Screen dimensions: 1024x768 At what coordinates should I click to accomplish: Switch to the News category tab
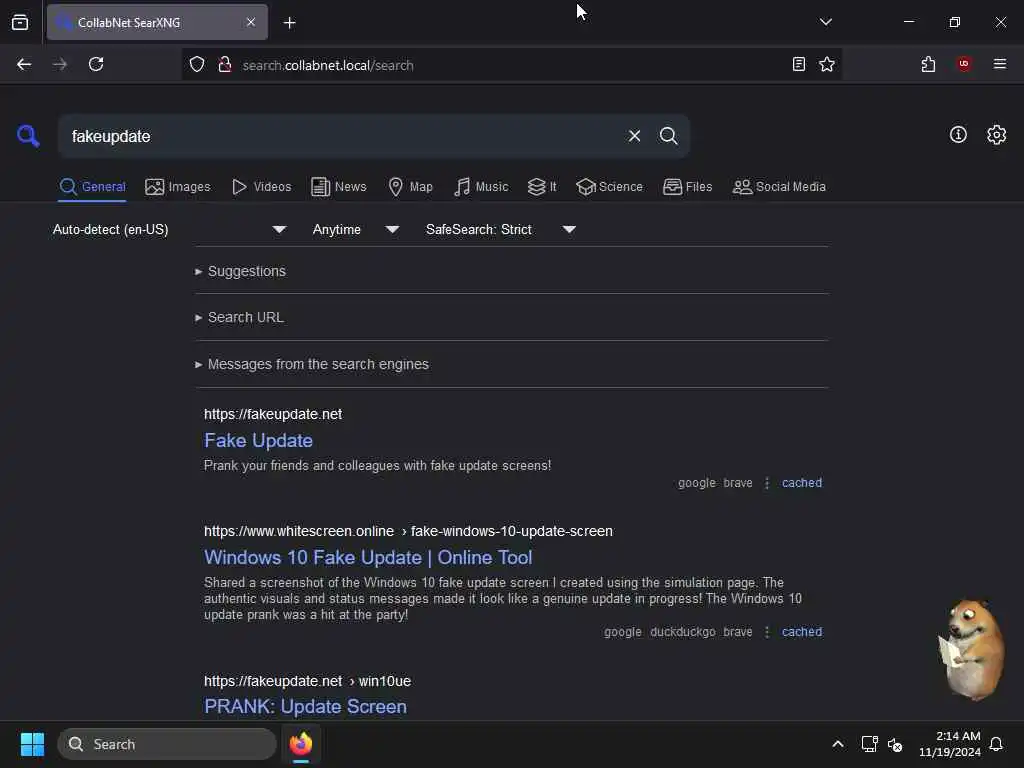339,187
